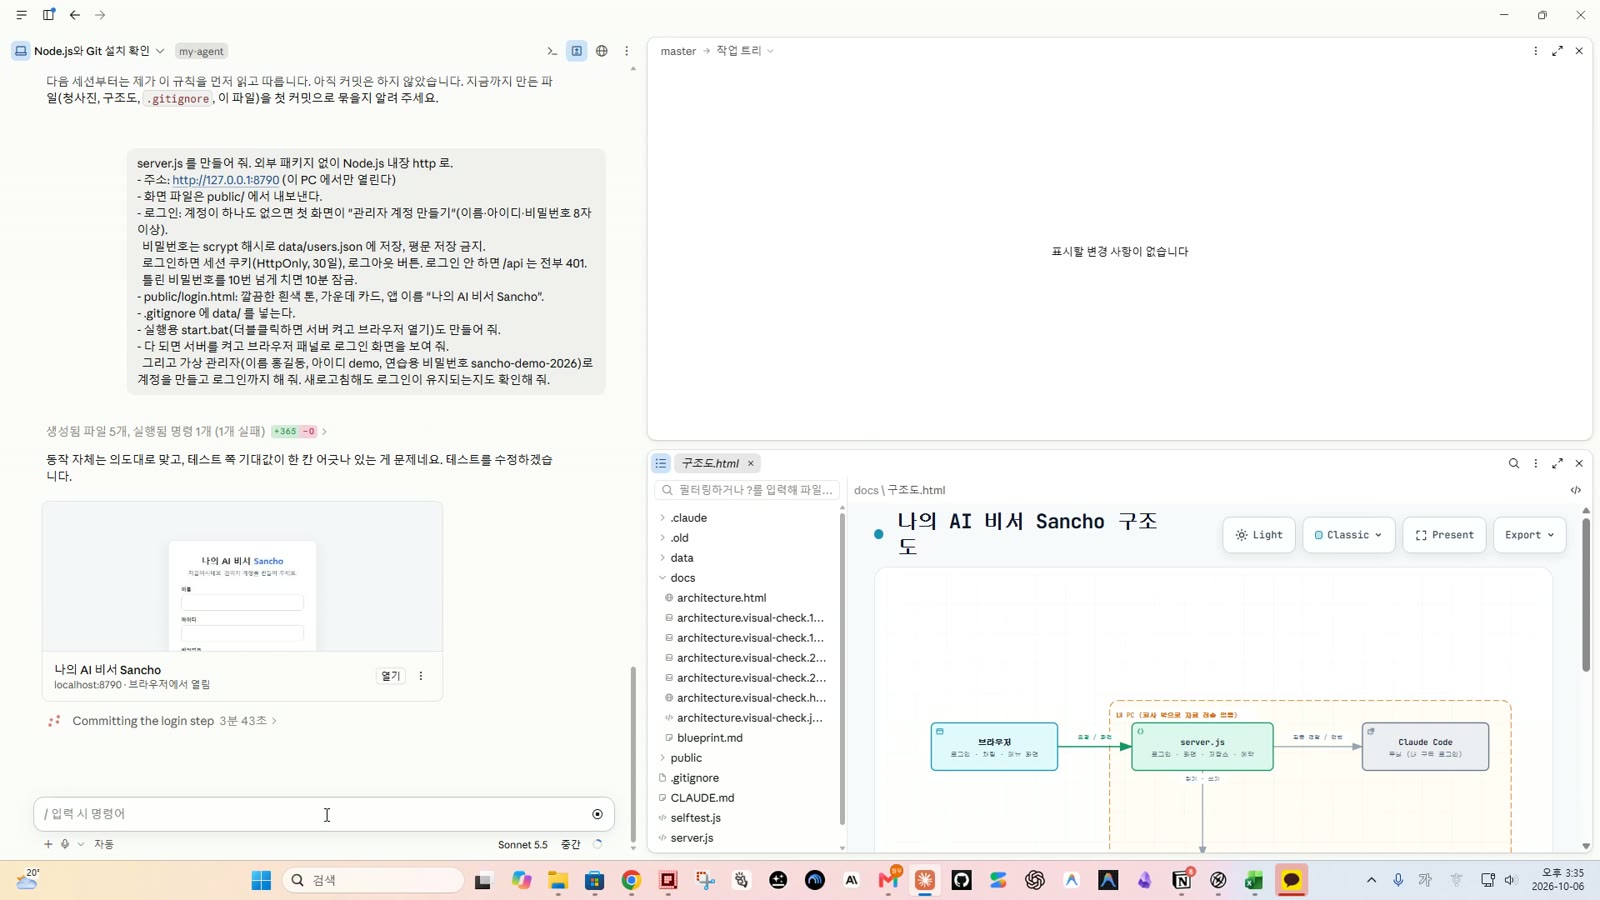The height and width of the screenshot is (900, 1600).
Task: Open the Export dropdown
Action: click(1530, 535)
